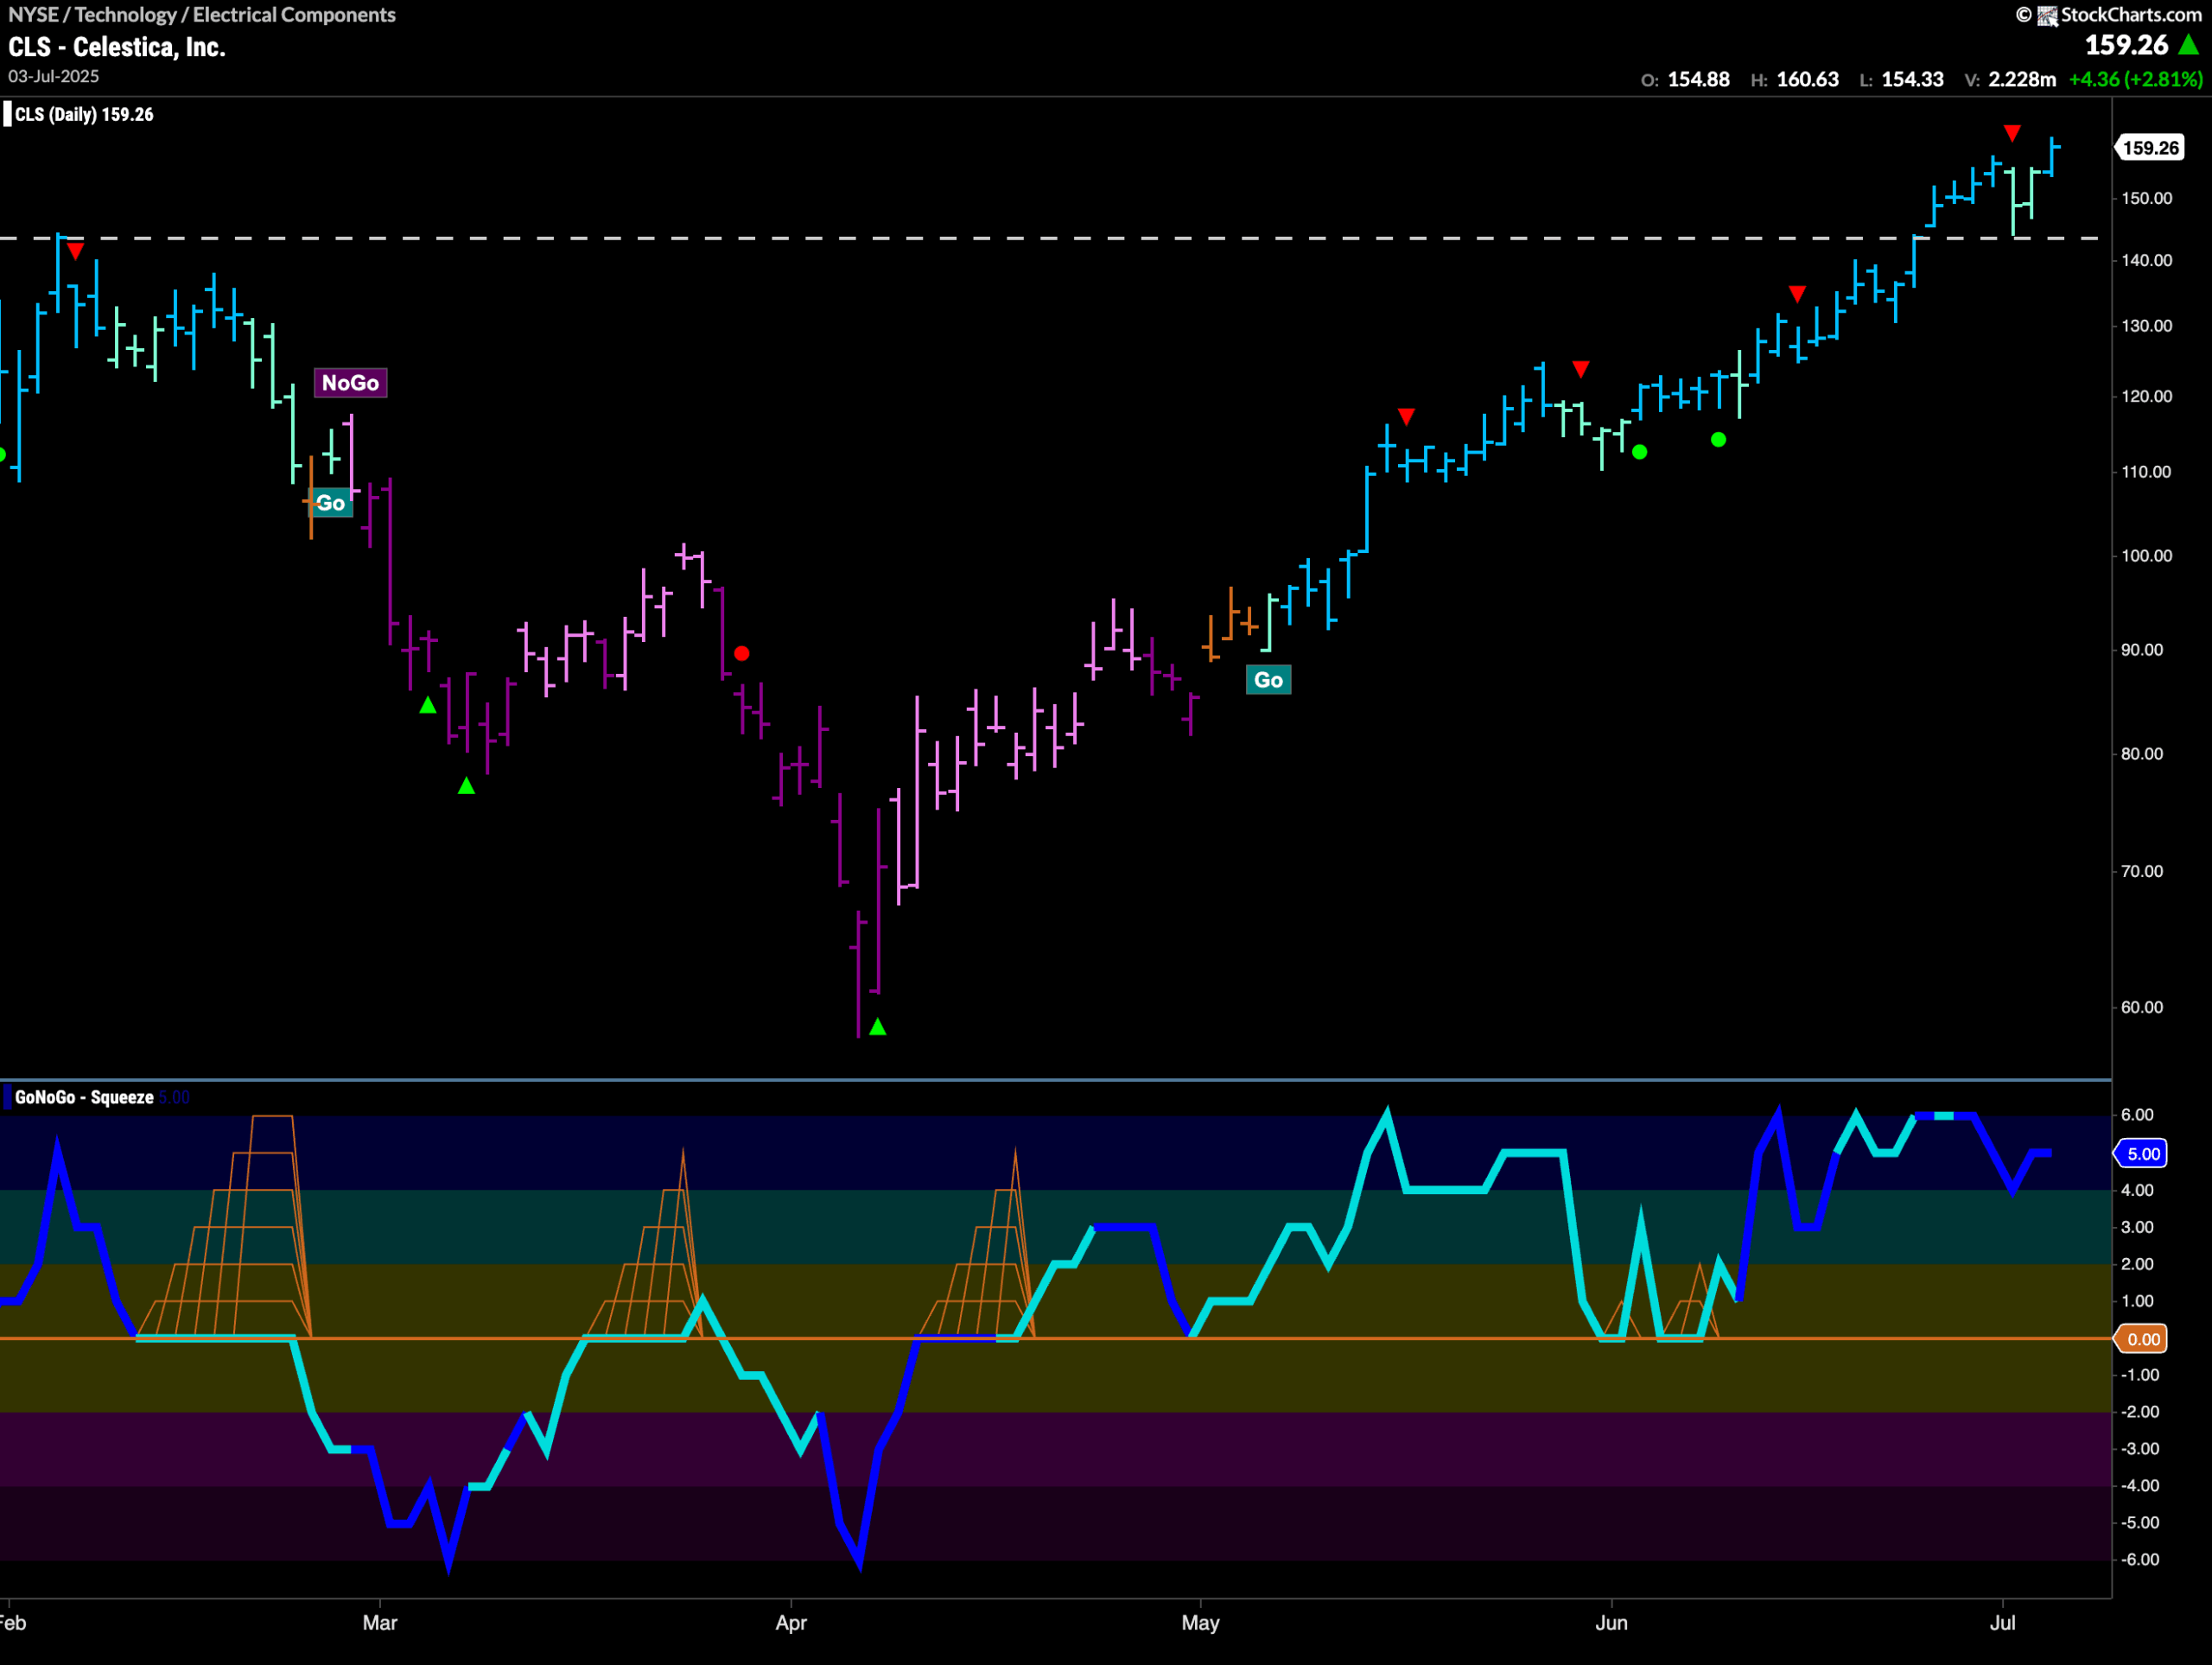The width and height of the screenshot is (2212, 1665).
Task: Click the purple NoGo signal label
Action: point(350,383)
